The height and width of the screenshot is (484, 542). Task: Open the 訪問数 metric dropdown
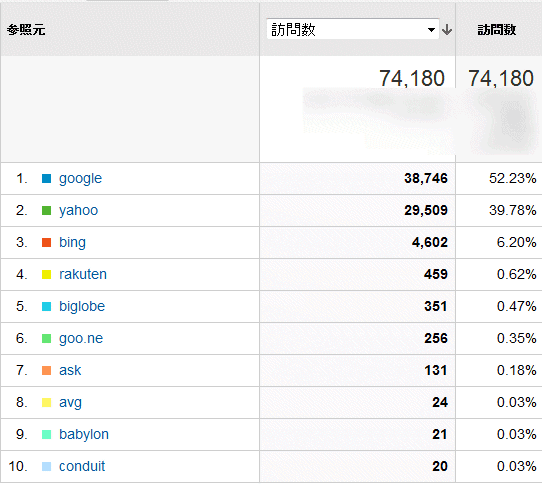(353, 29)
